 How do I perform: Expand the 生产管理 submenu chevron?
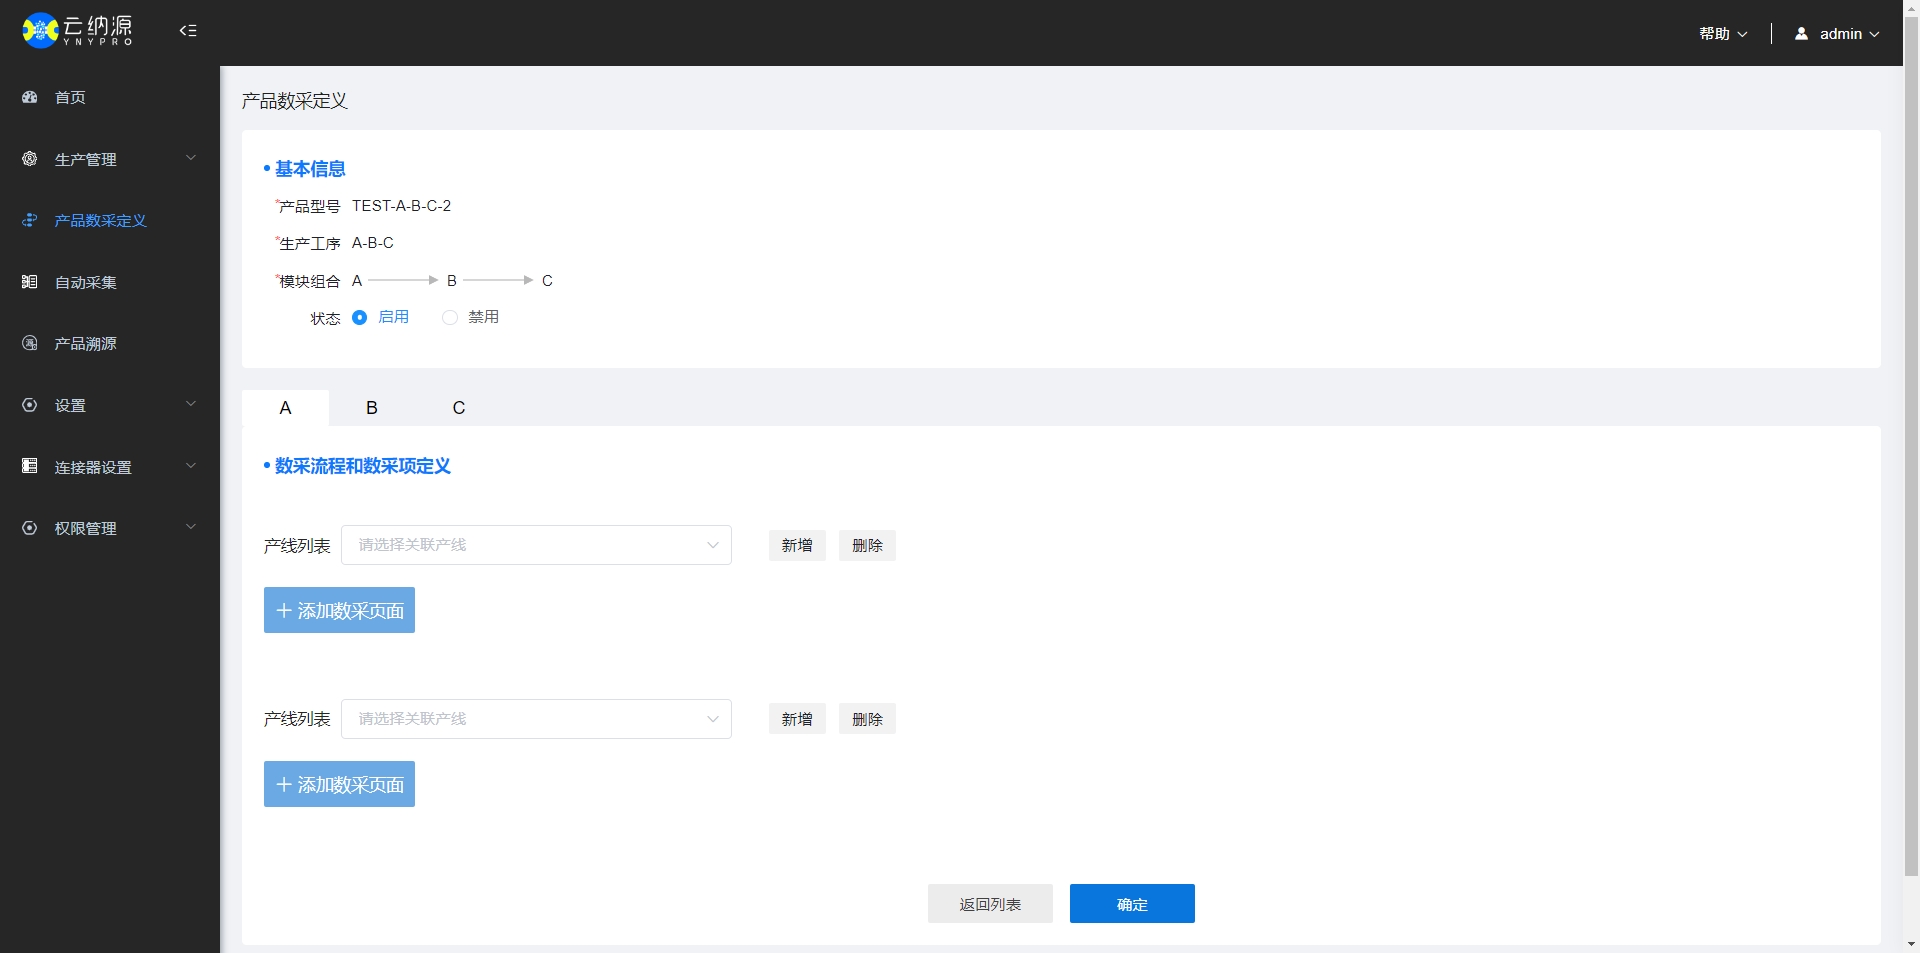[x=191, y=158]
